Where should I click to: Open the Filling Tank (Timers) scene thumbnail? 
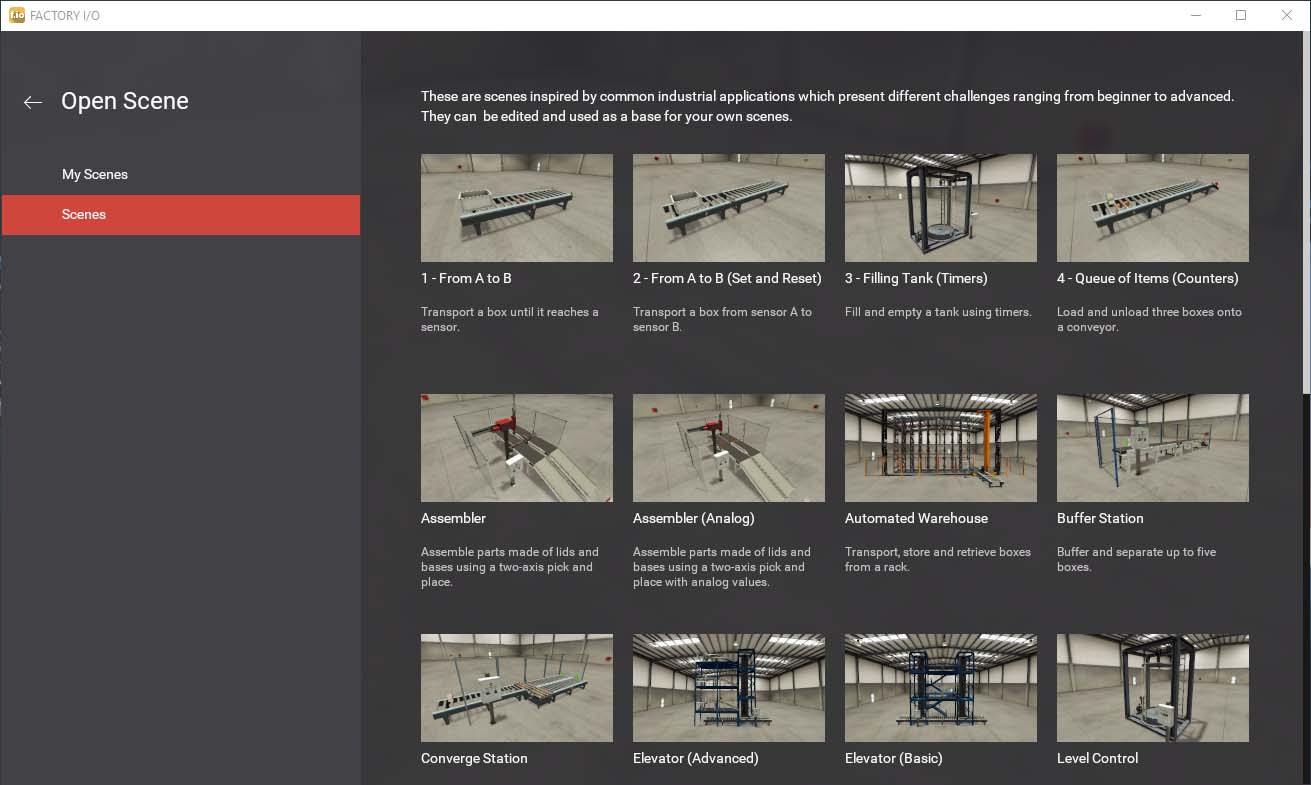(x=941, y=208)
